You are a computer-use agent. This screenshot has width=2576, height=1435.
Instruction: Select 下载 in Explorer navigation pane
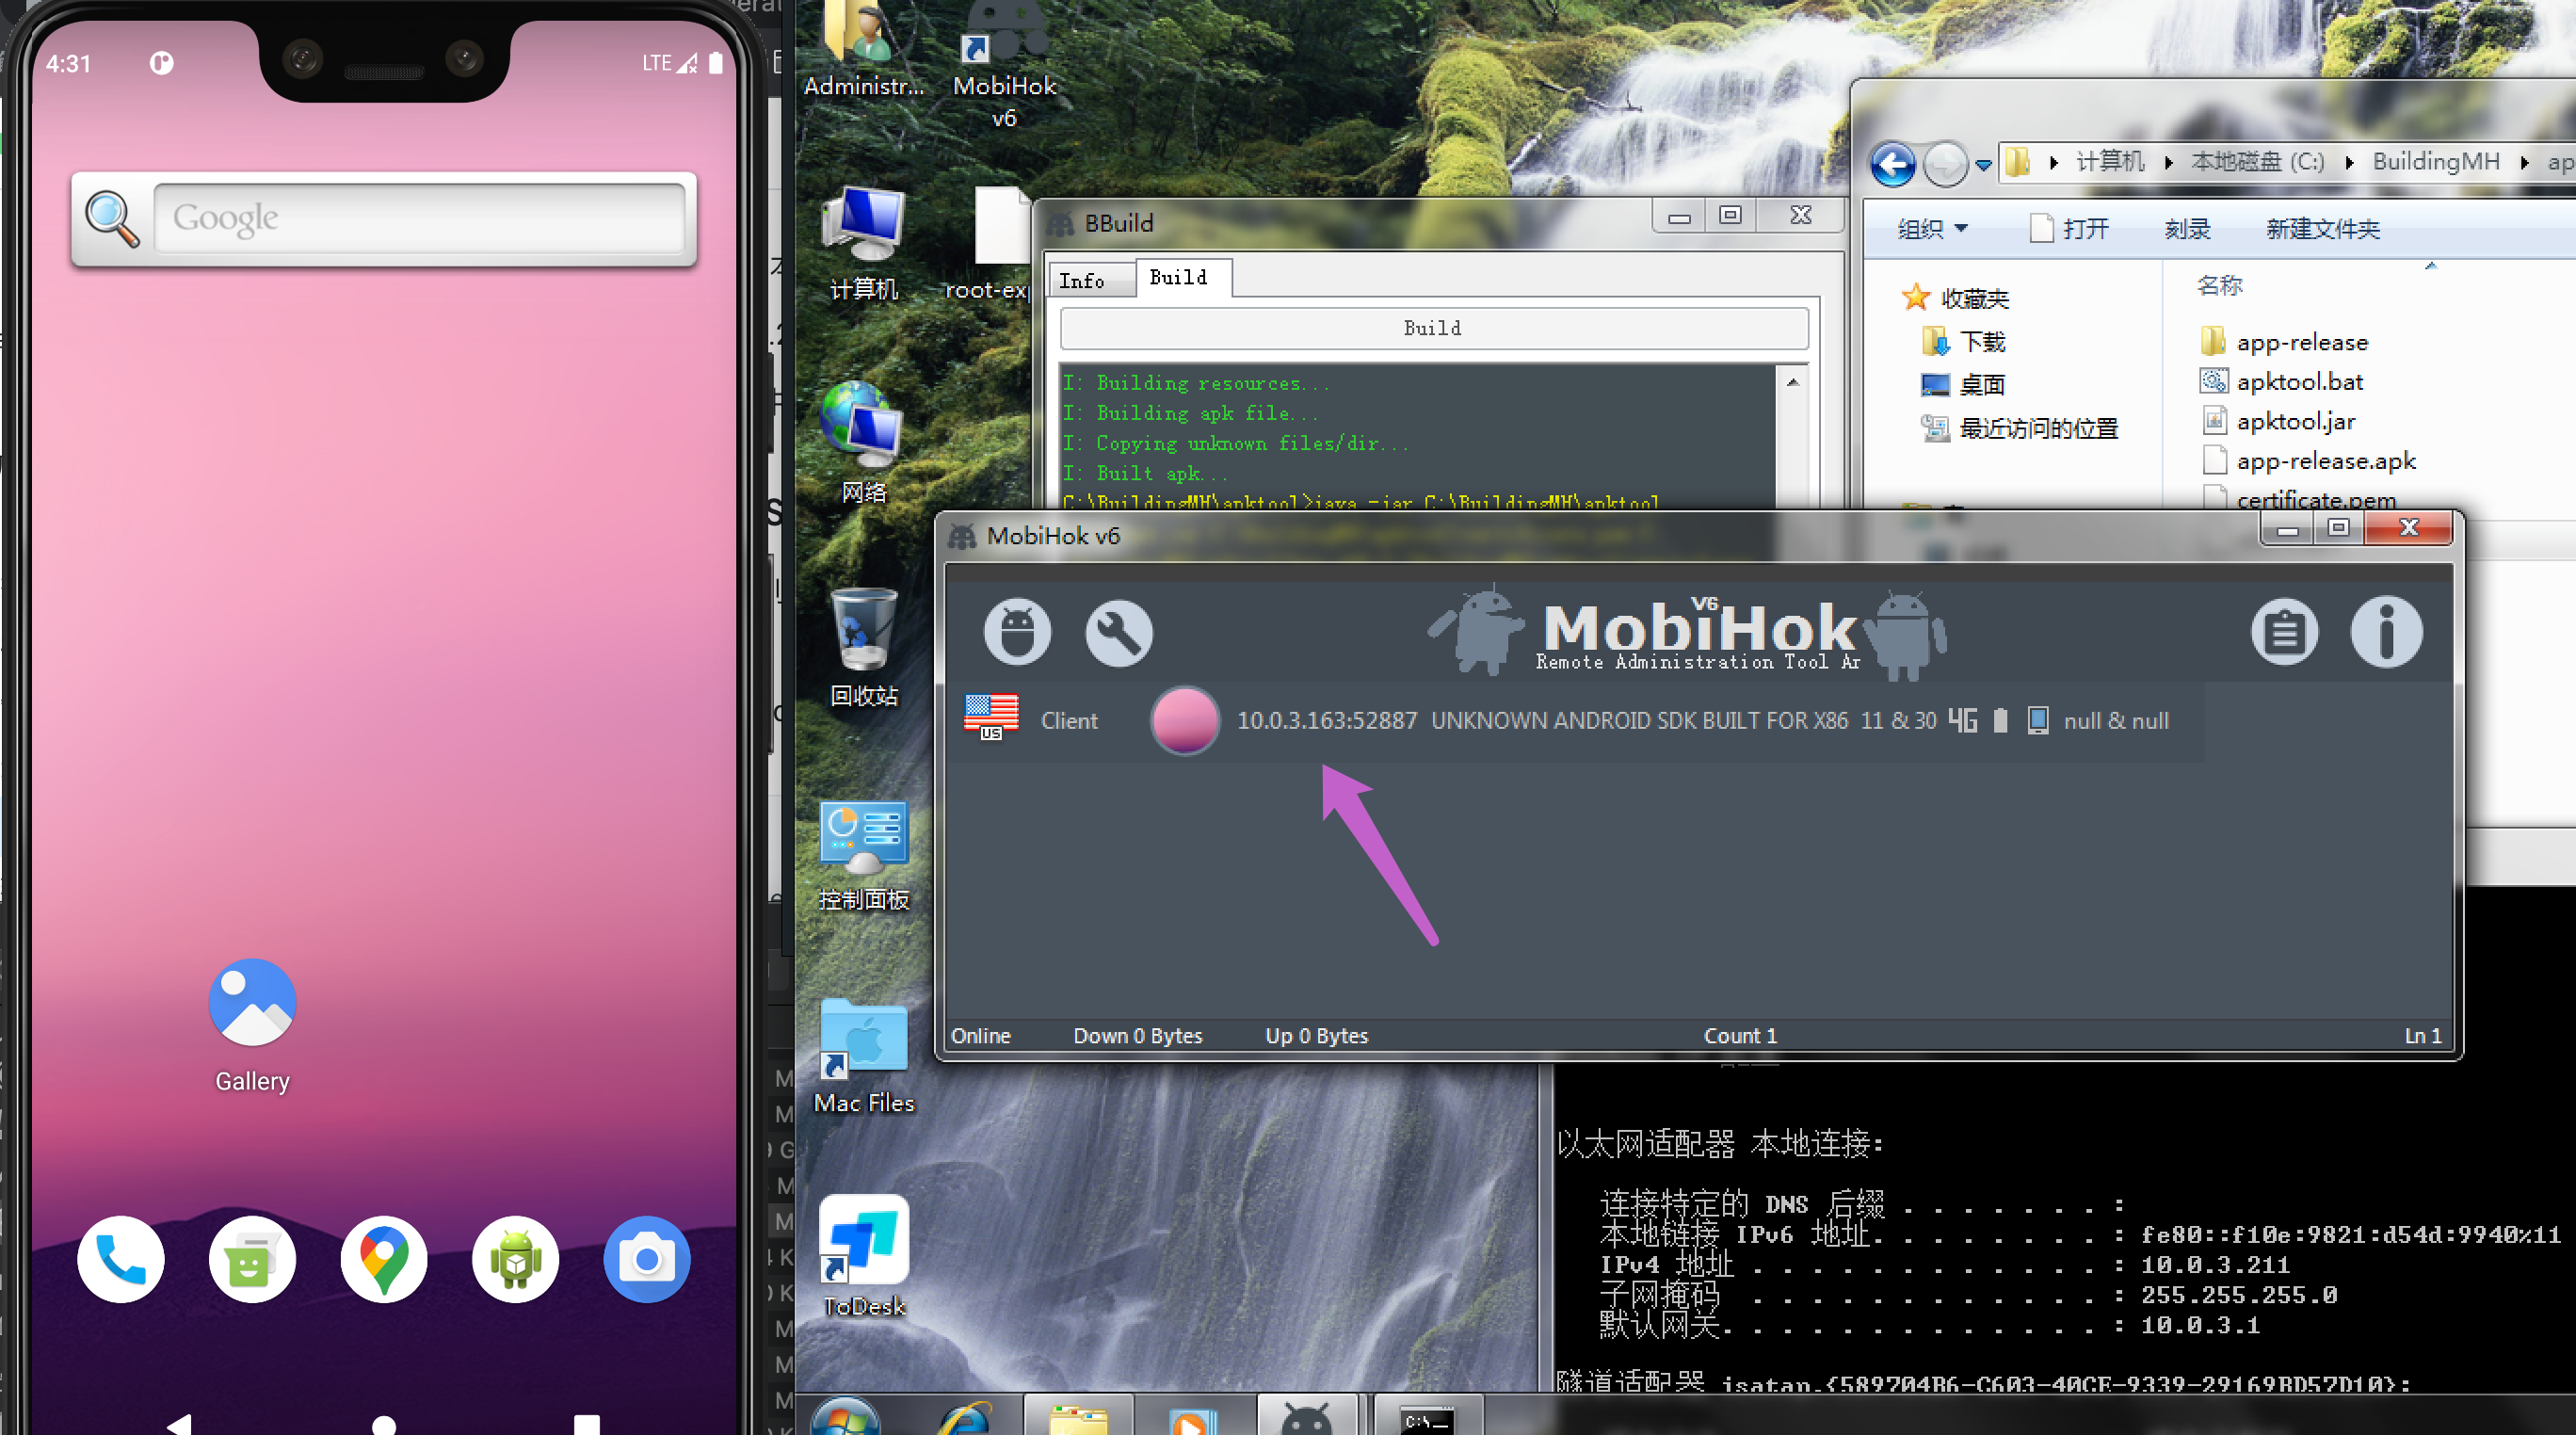point(1964,342)
